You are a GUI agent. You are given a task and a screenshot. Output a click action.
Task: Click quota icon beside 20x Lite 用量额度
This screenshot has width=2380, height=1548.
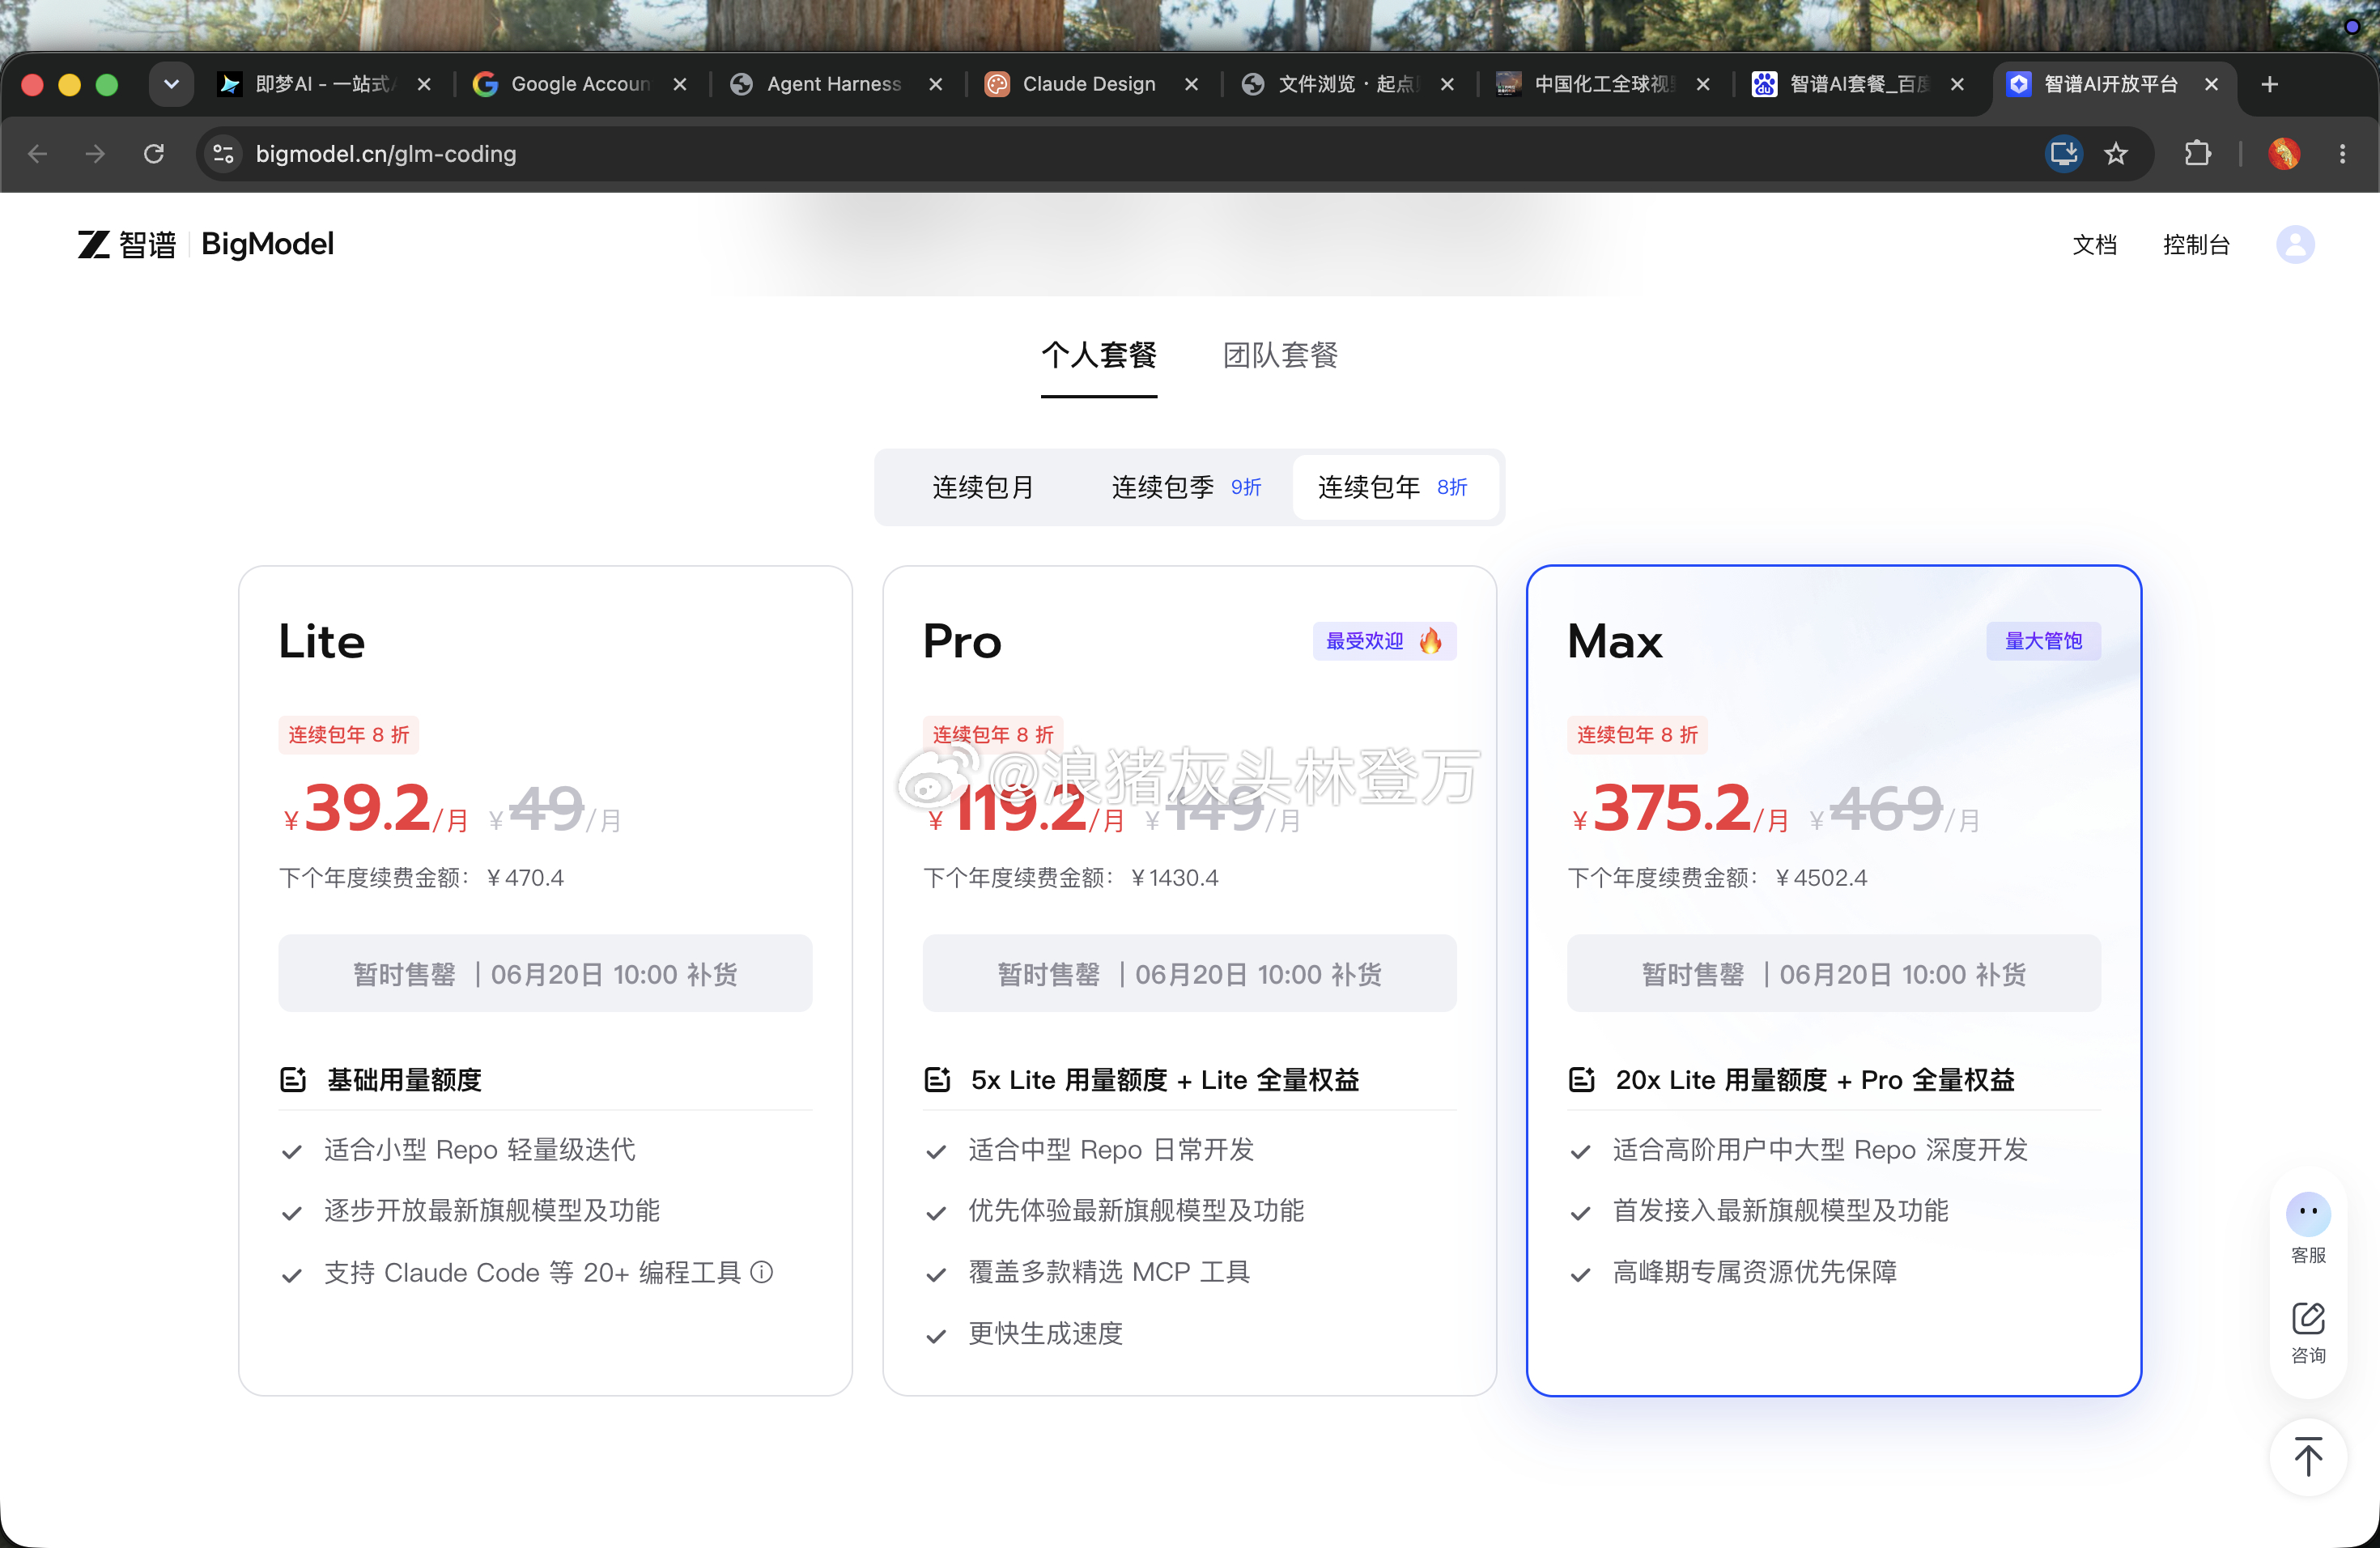(x=1581, y=1080)
